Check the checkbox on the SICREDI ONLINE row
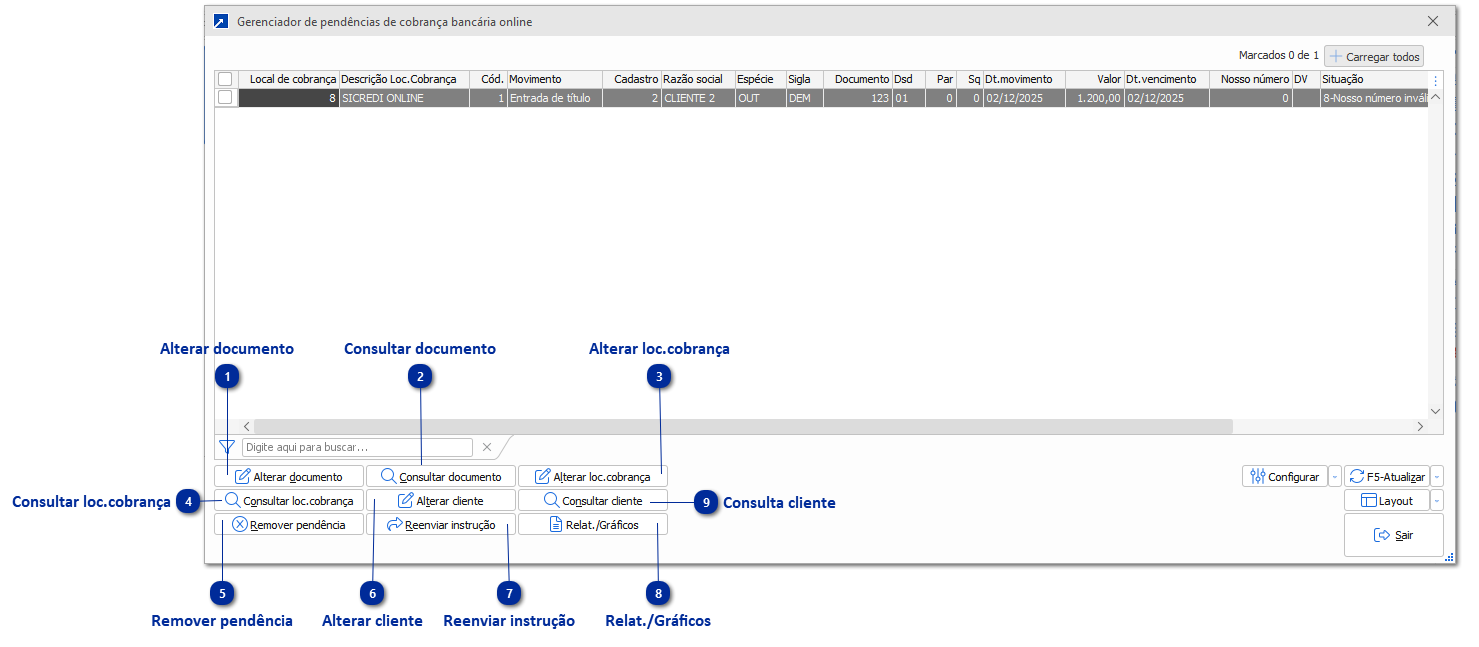This screenshot has height=647, width=1479. tap(226, 97)
